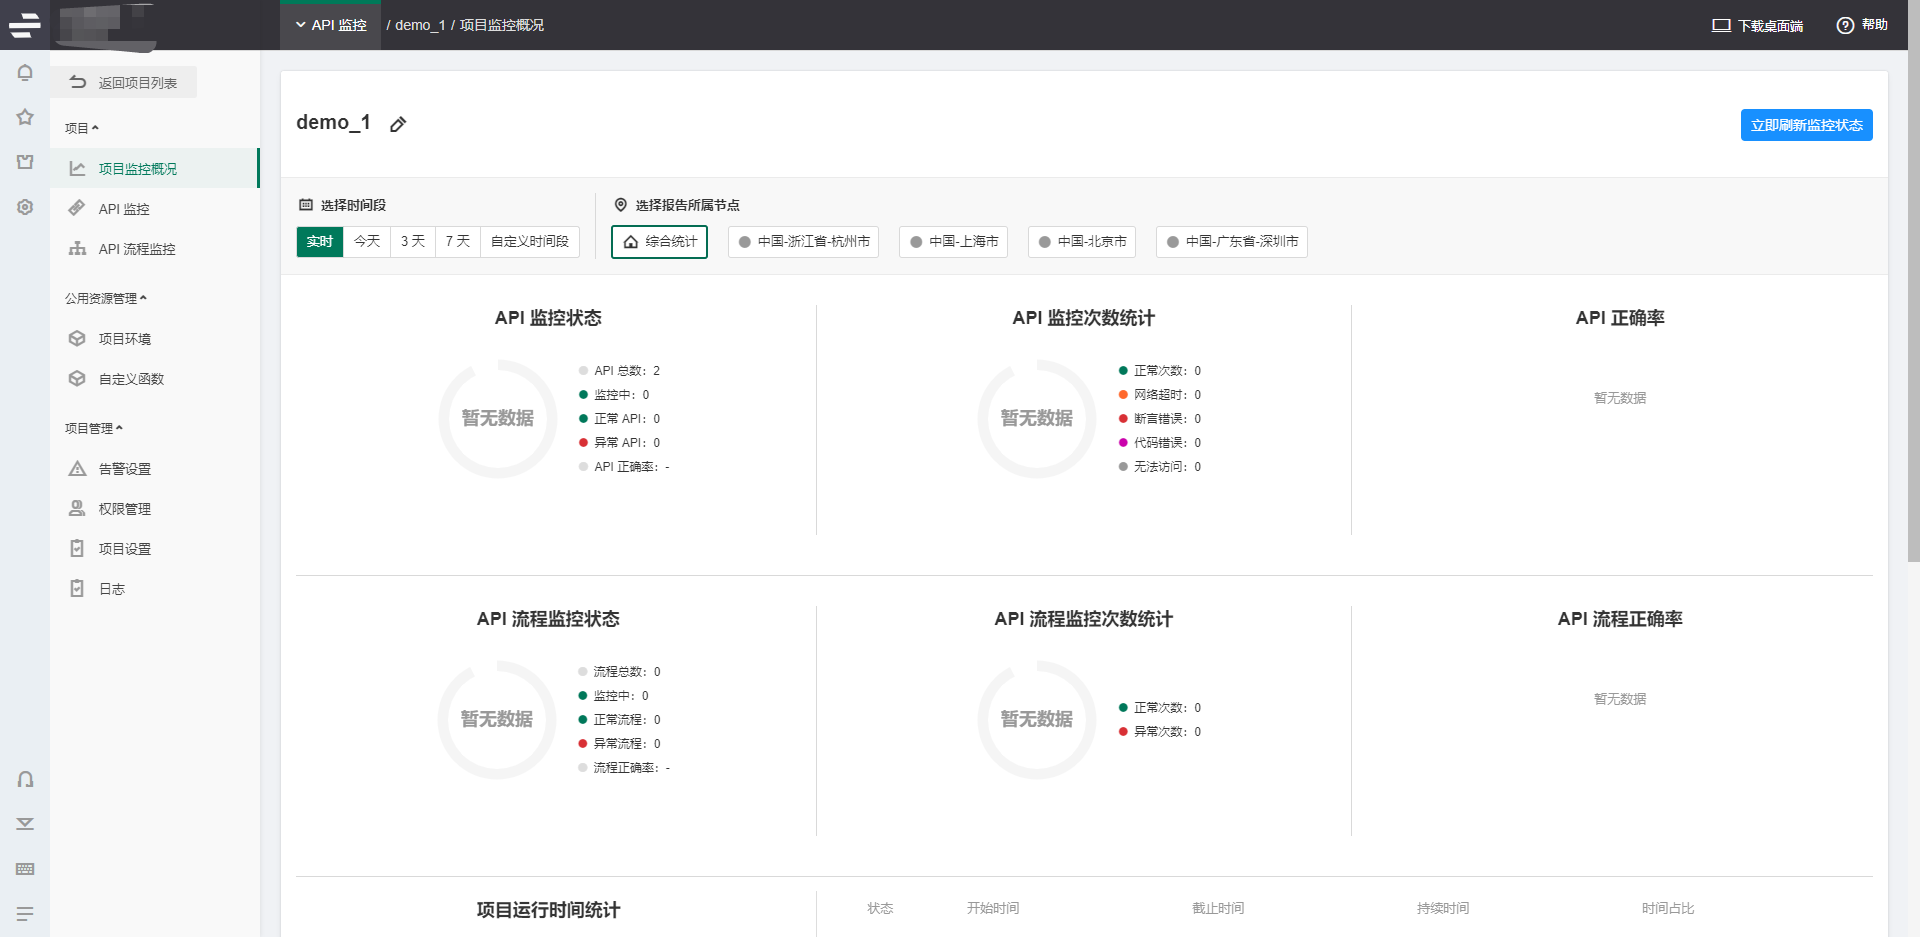Open the favorites star icon in left rail
1920x937 pixels.
[25, 117]
